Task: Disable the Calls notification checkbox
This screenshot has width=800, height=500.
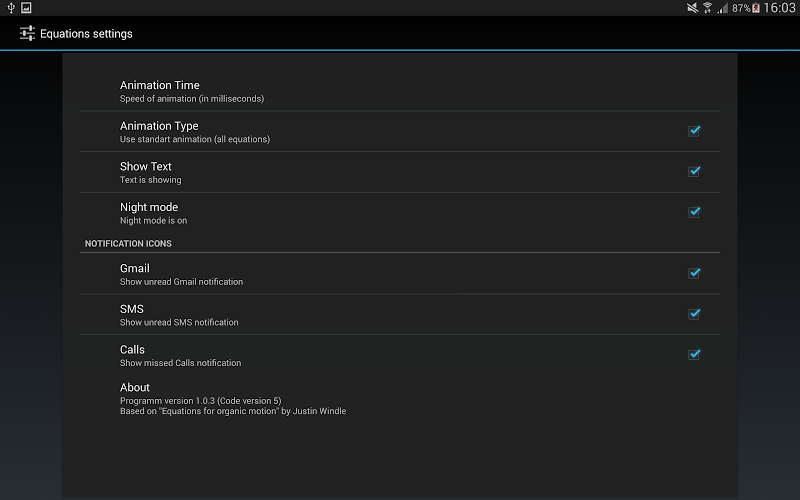Action: [x=694, y=355]
